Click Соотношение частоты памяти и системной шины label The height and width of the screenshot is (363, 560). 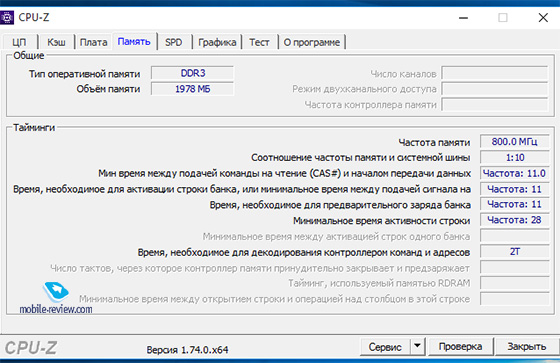click(361, 158)
